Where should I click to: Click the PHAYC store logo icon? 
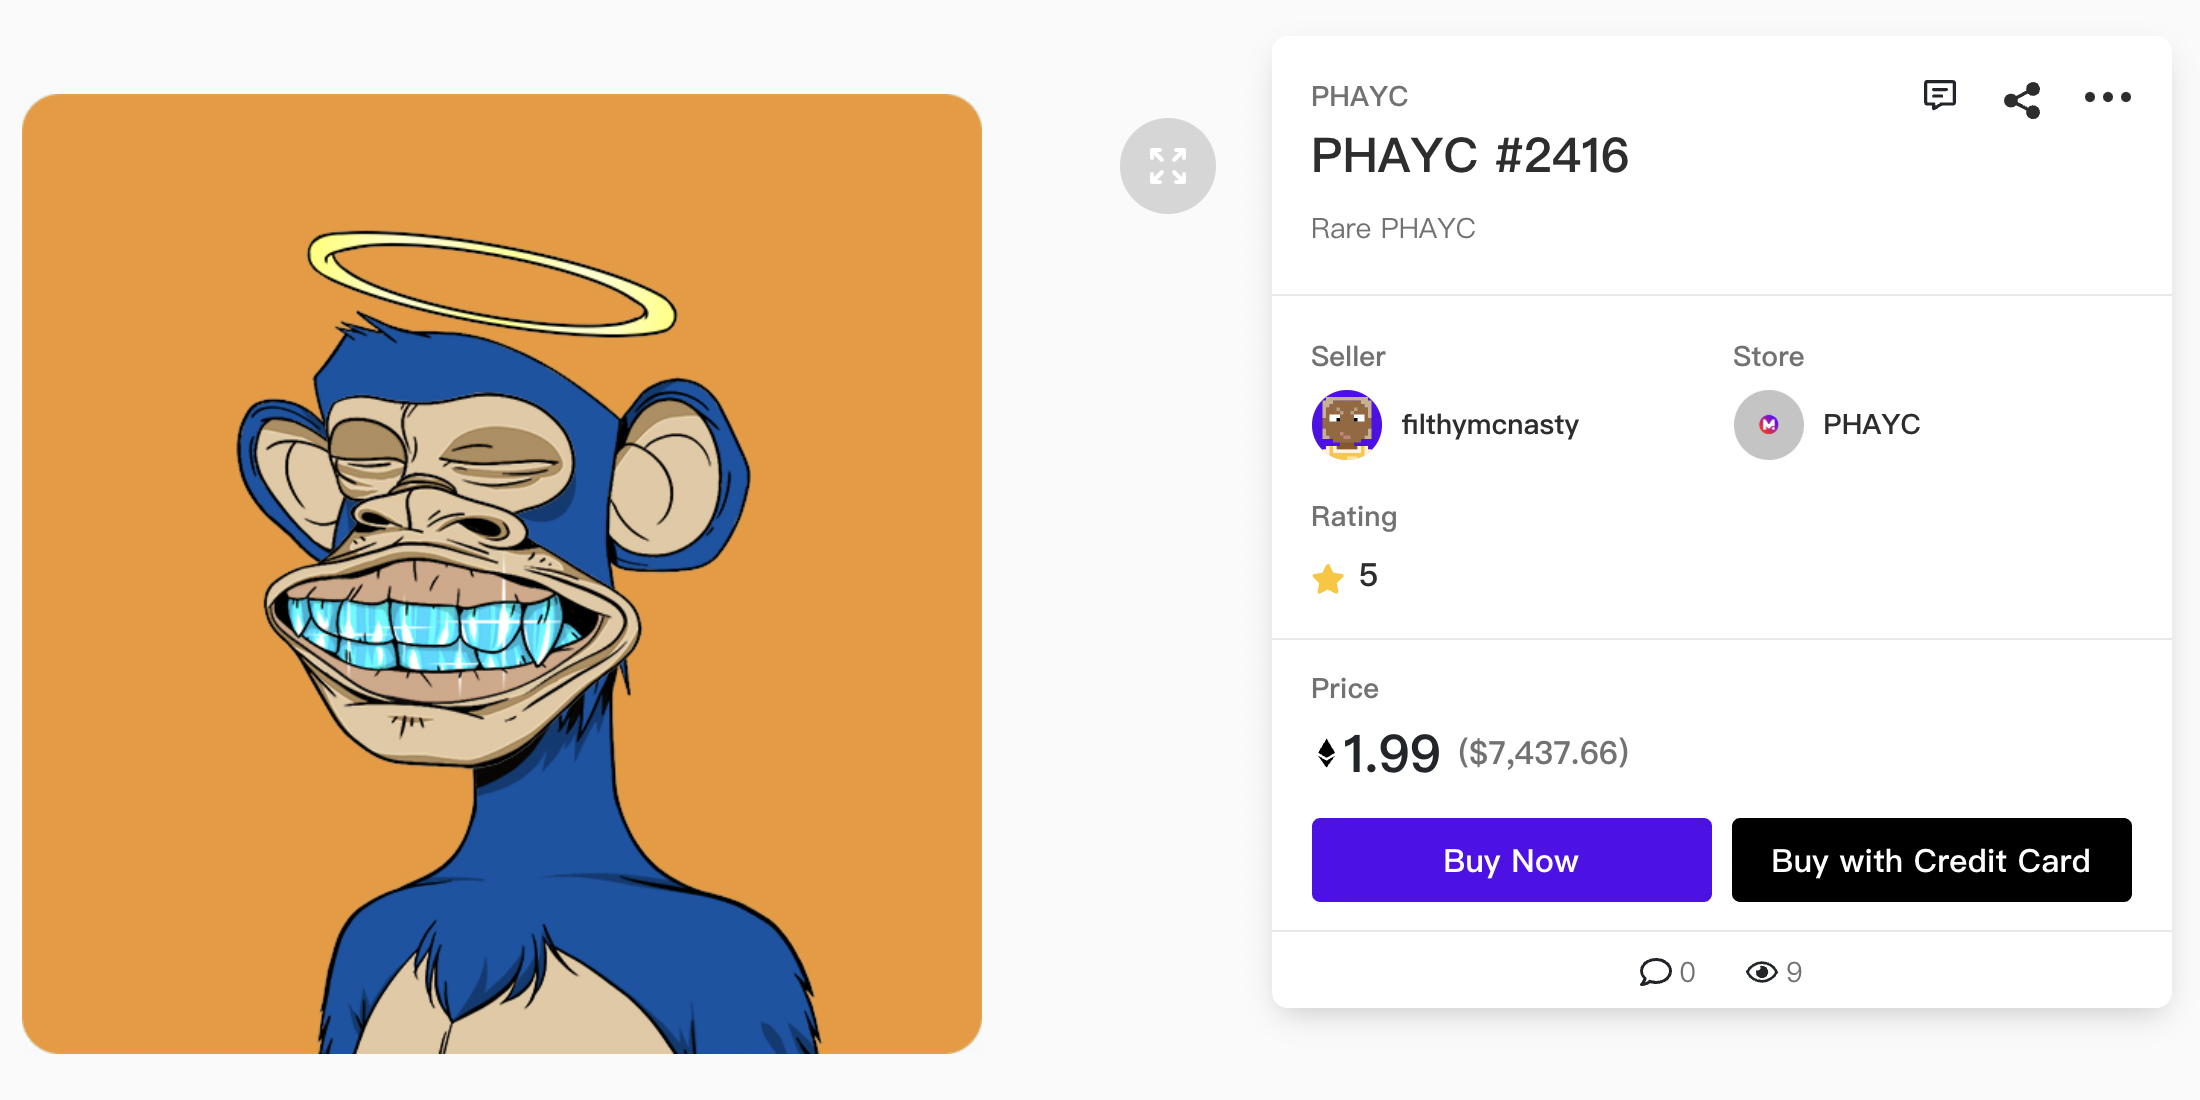coord(1768,425)
